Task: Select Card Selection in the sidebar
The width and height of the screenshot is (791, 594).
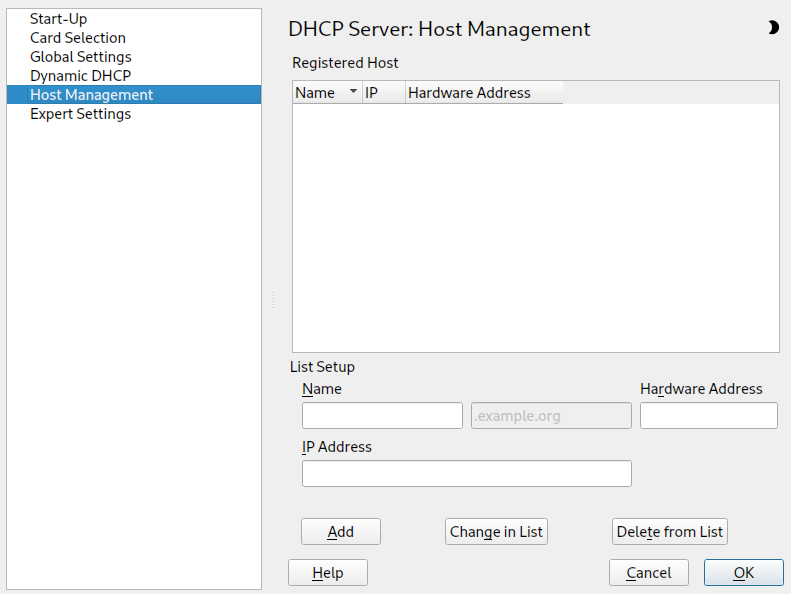Action: [x=78, y=38]
